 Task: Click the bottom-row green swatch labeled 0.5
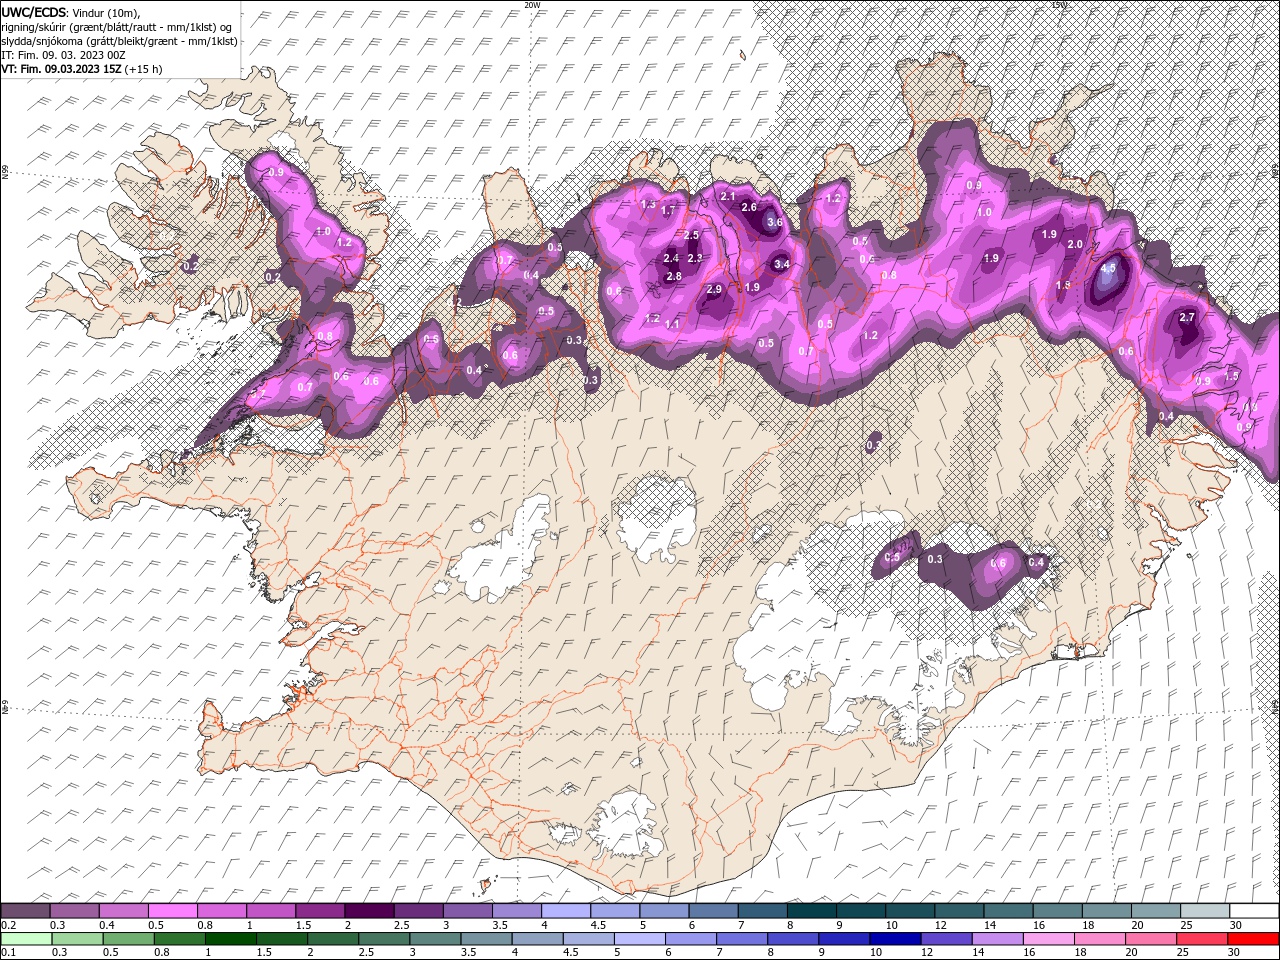point(129,939)
